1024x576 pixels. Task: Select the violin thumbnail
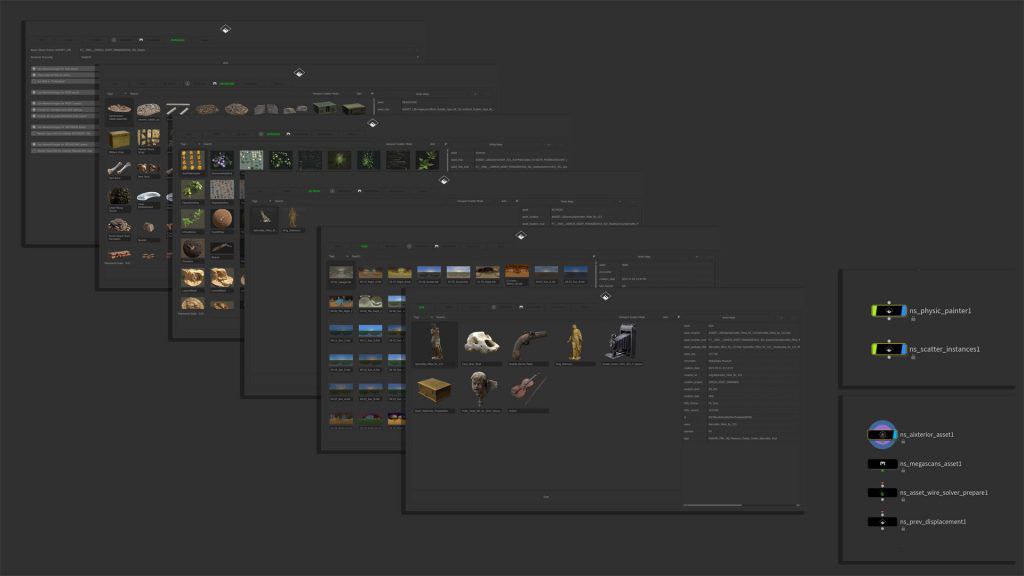[x=528, y=390]
